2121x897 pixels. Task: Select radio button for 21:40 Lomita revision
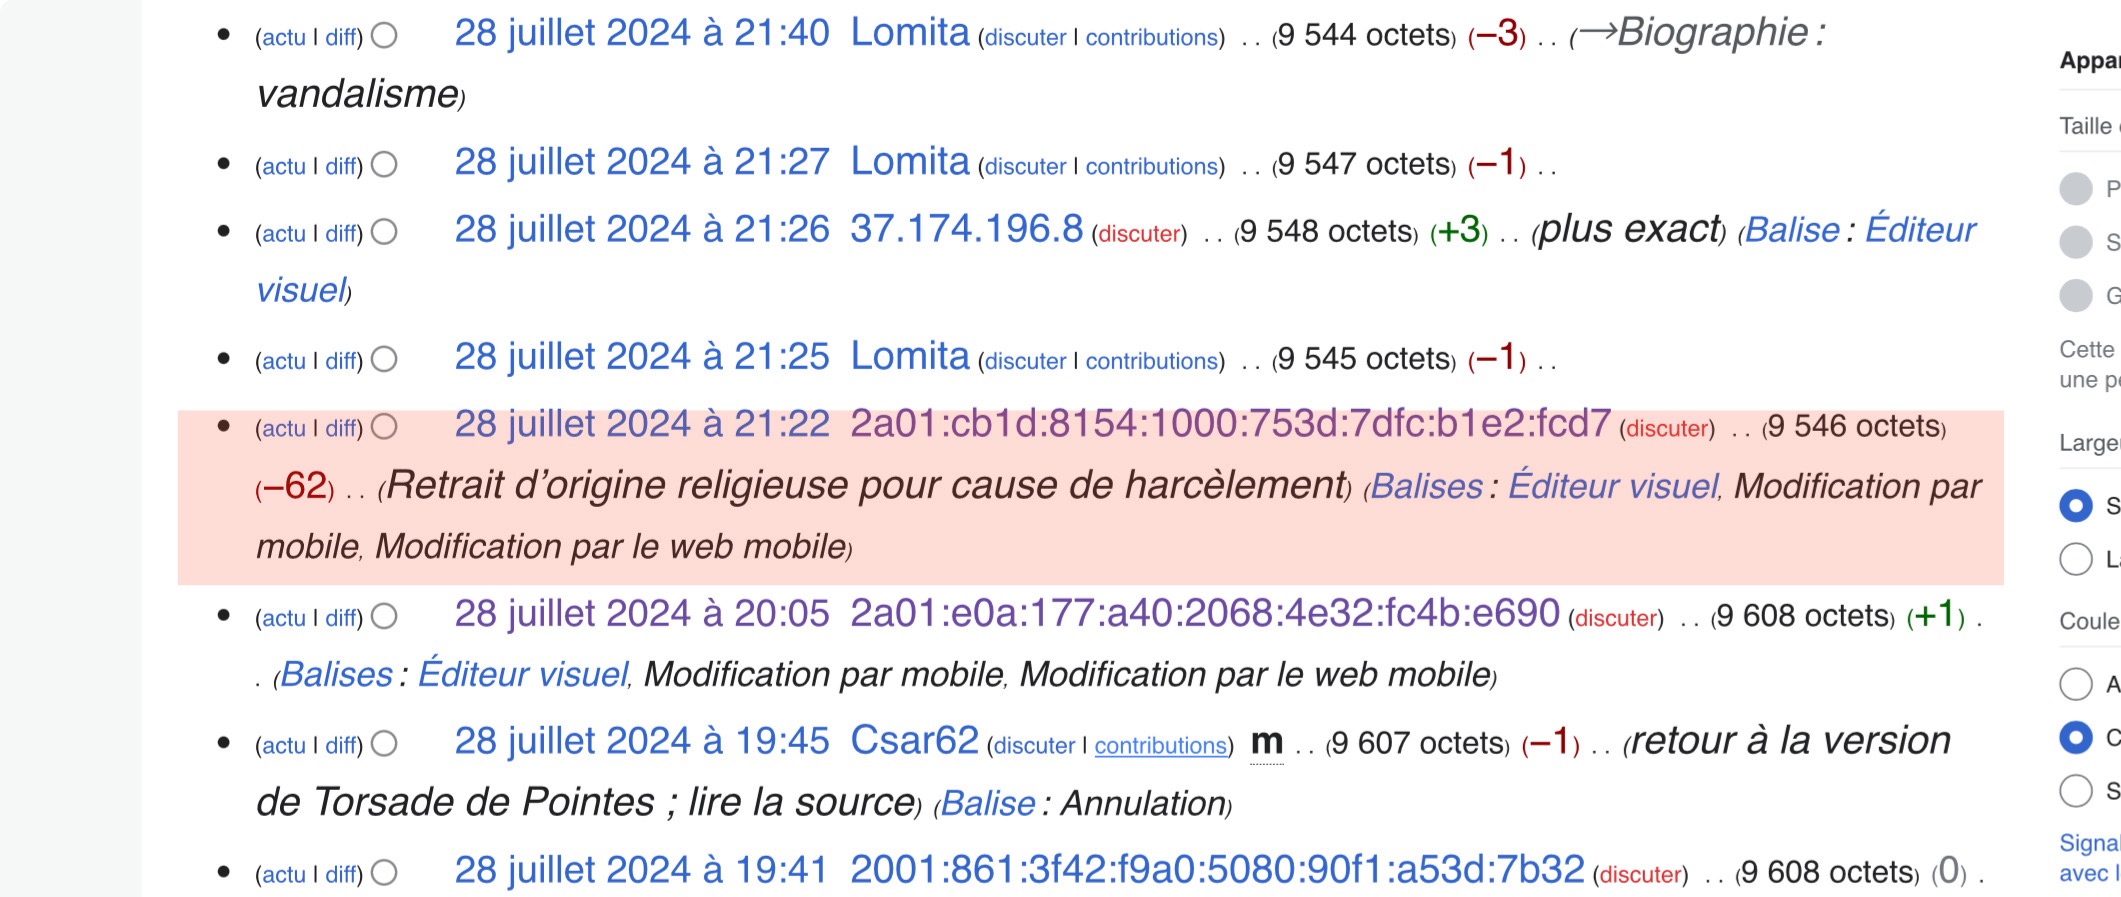[x=384, y=37]
